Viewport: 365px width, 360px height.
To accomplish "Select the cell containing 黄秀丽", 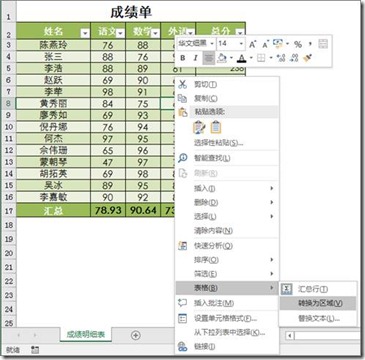I will [53, 104].
